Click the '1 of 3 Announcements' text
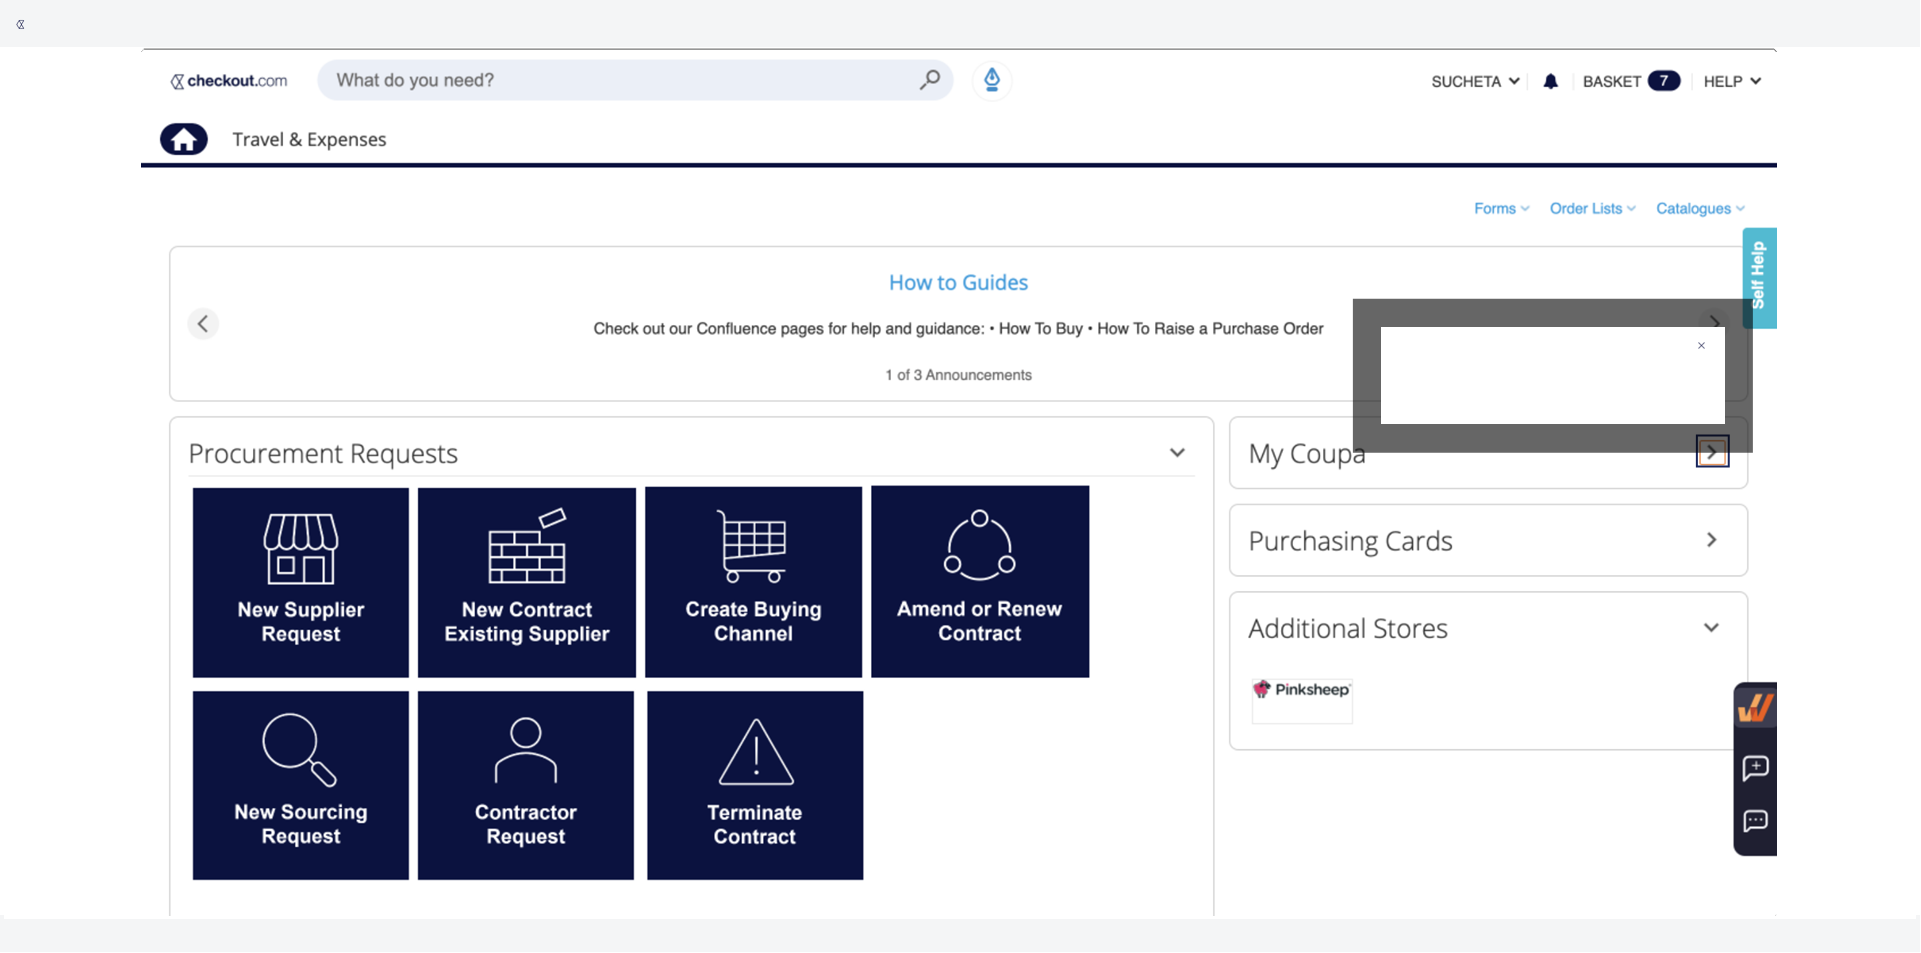1921x953 pixels. click(x=958, y=375)
